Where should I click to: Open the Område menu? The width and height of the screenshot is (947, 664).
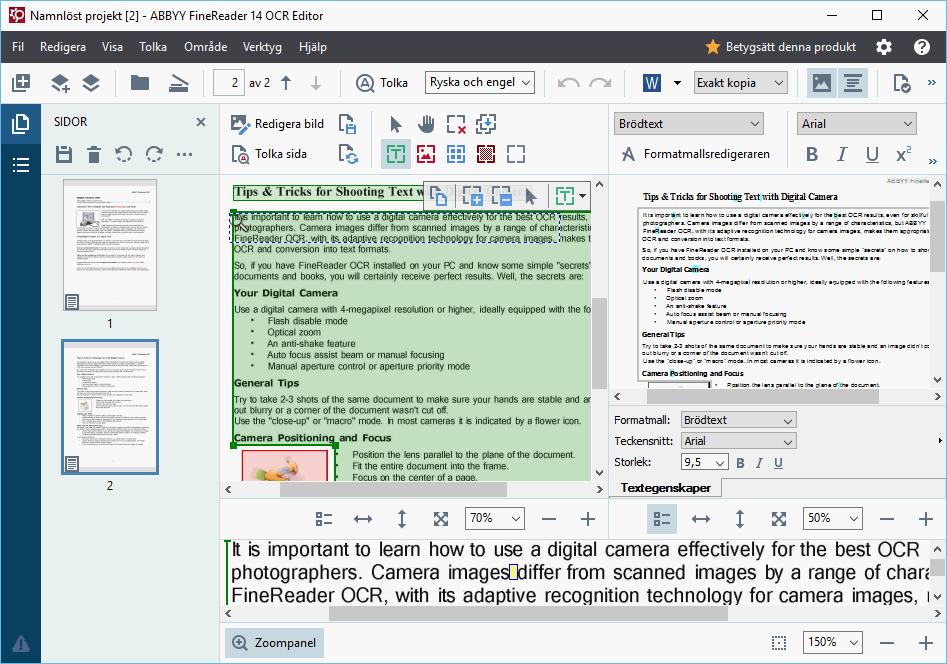[205, 47]
